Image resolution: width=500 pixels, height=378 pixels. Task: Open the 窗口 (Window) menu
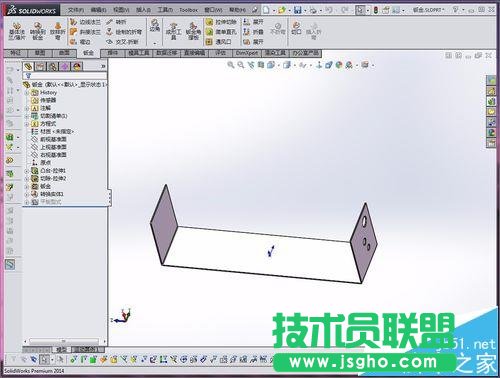[213, 10]
